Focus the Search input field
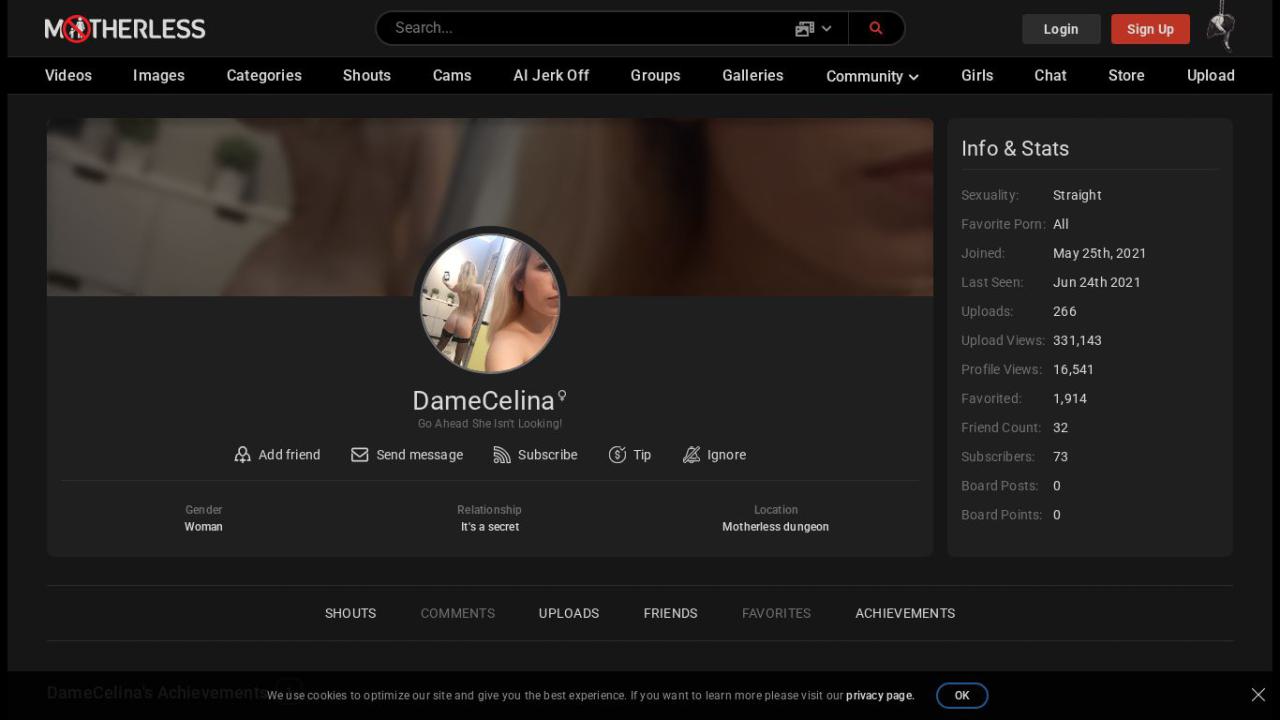1280x720 pixels. [x=585, y=28]
